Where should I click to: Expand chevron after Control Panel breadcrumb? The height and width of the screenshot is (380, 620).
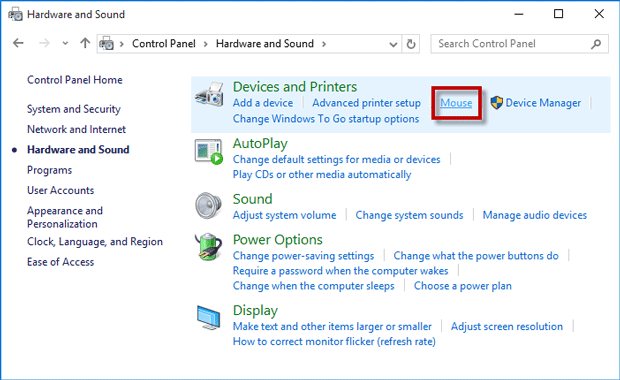coord(206,44)
